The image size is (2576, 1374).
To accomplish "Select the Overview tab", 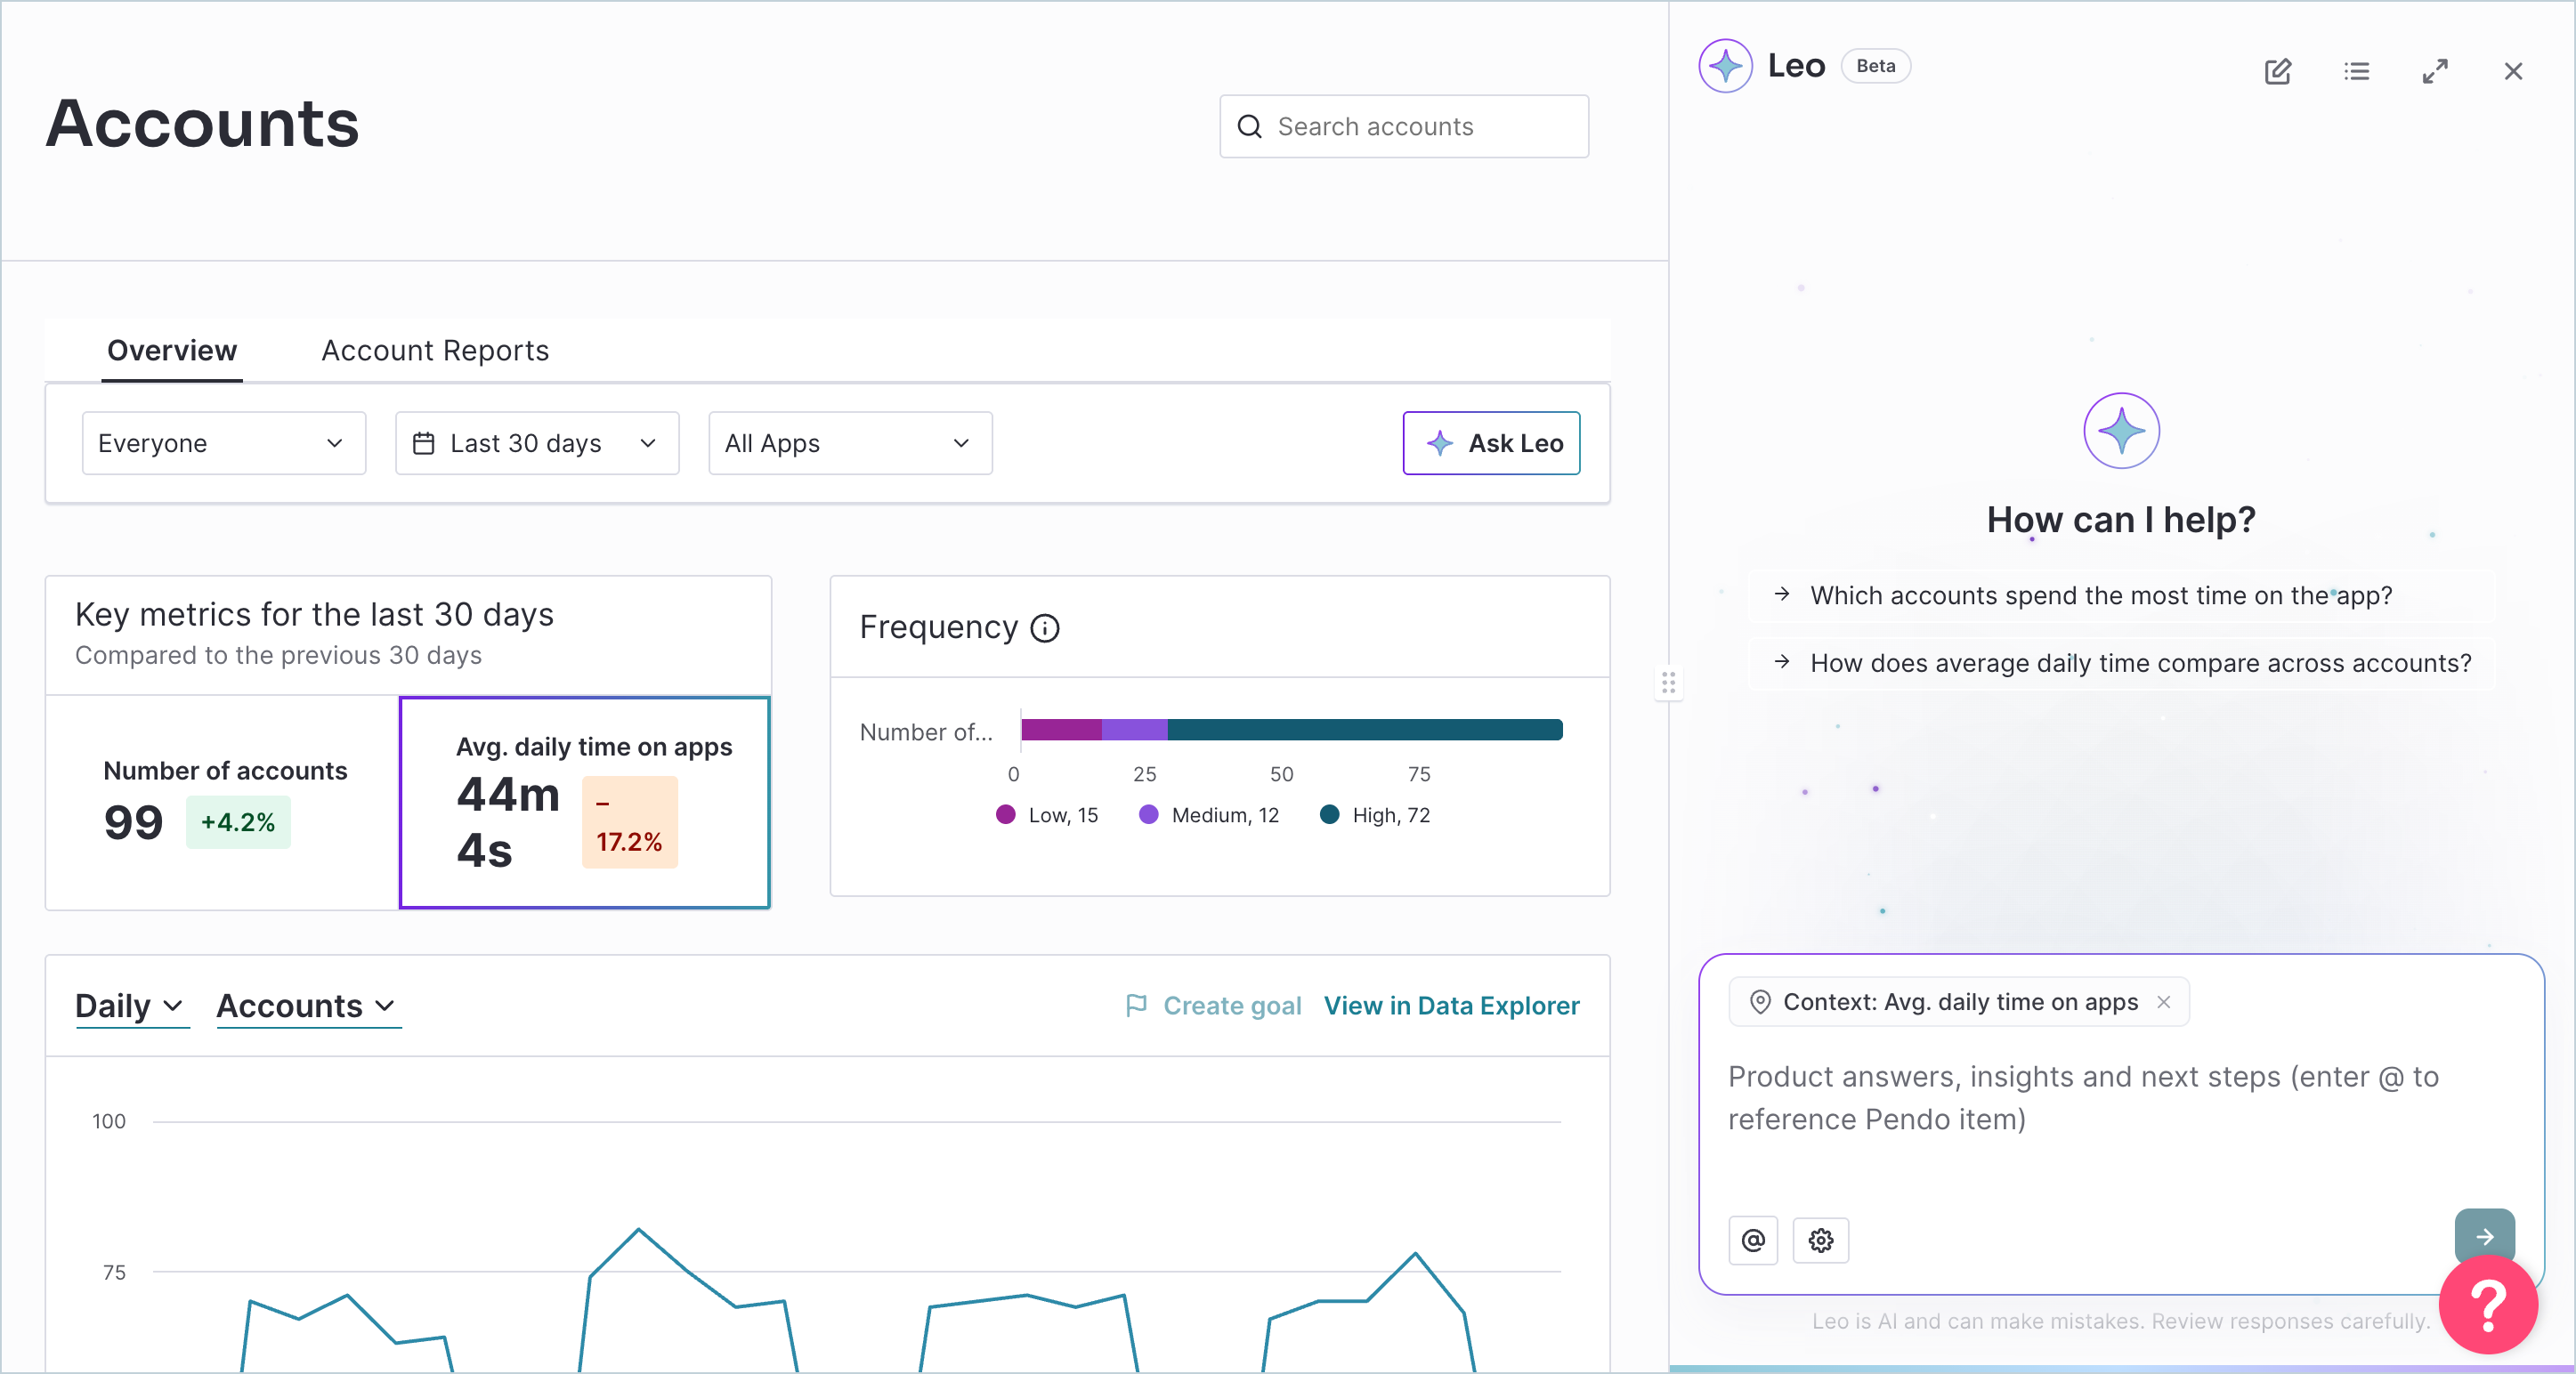I will point(172,351).
